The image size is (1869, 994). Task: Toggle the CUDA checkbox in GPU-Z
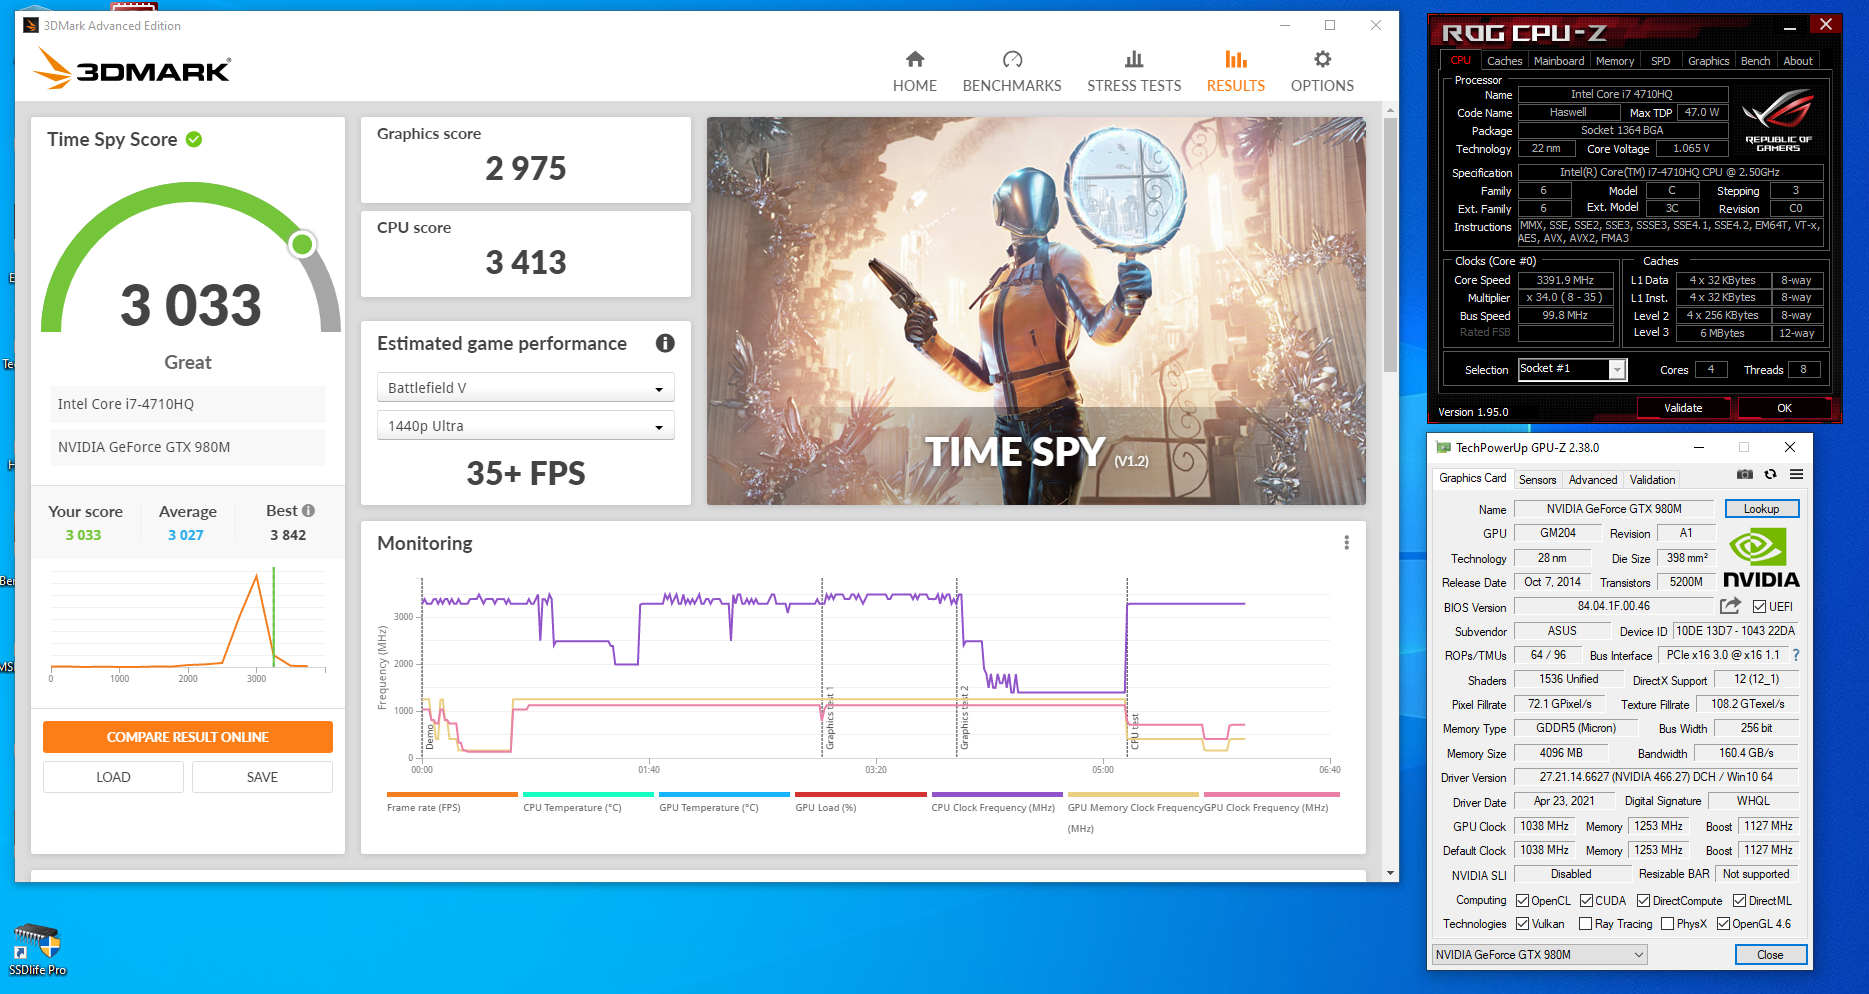click(1586, 900)
